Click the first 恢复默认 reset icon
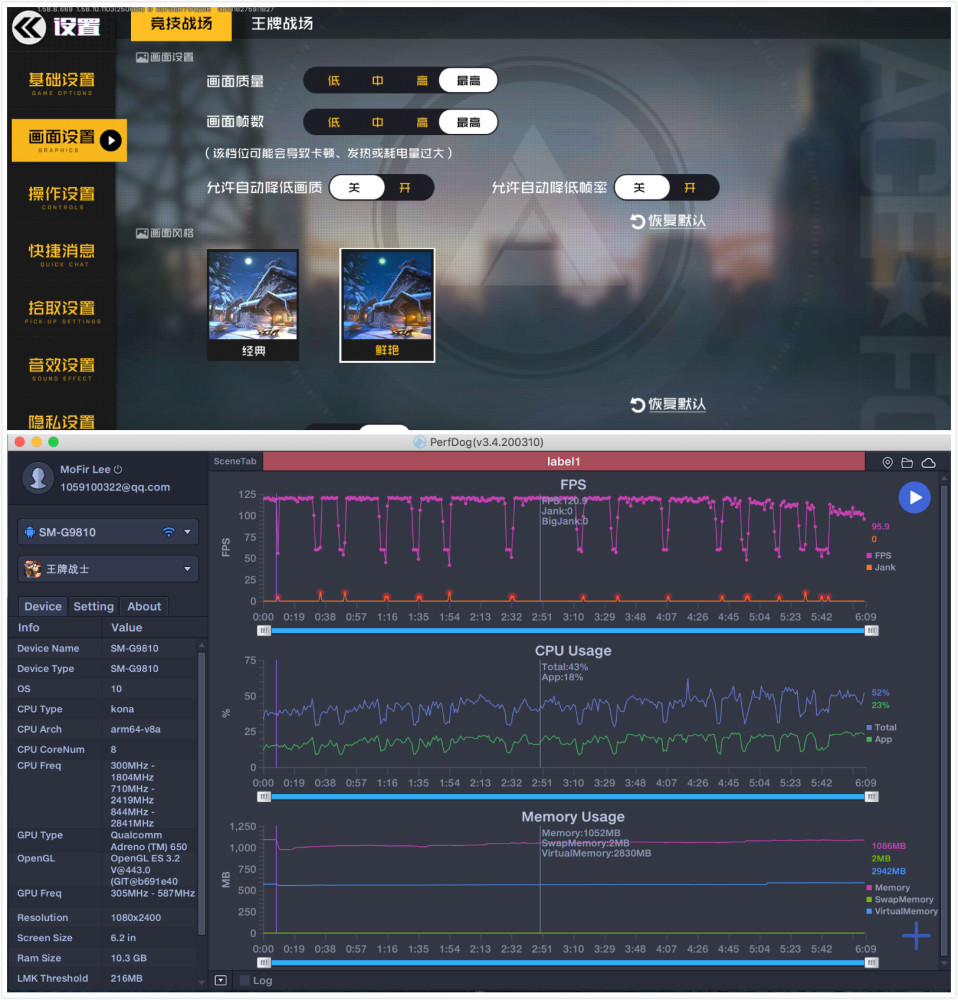This screenshot has height=1000, width=958. 637,221
